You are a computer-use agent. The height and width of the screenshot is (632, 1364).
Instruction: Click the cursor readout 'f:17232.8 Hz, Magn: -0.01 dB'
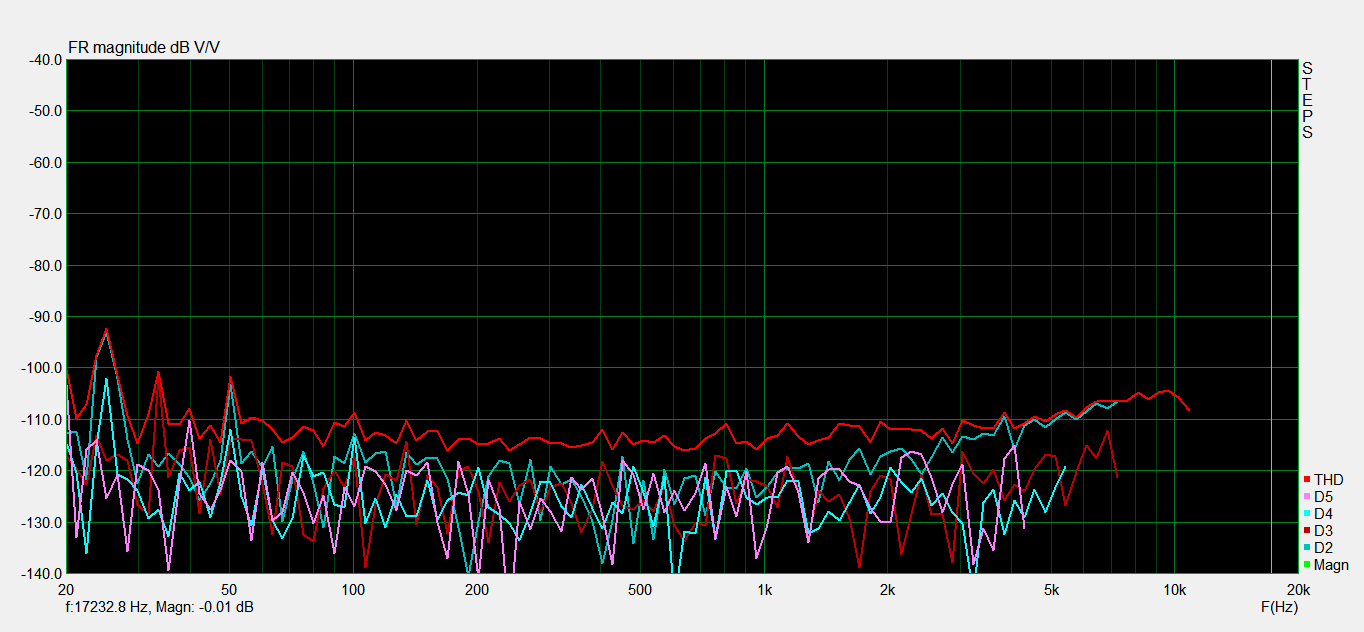[158, 607]
